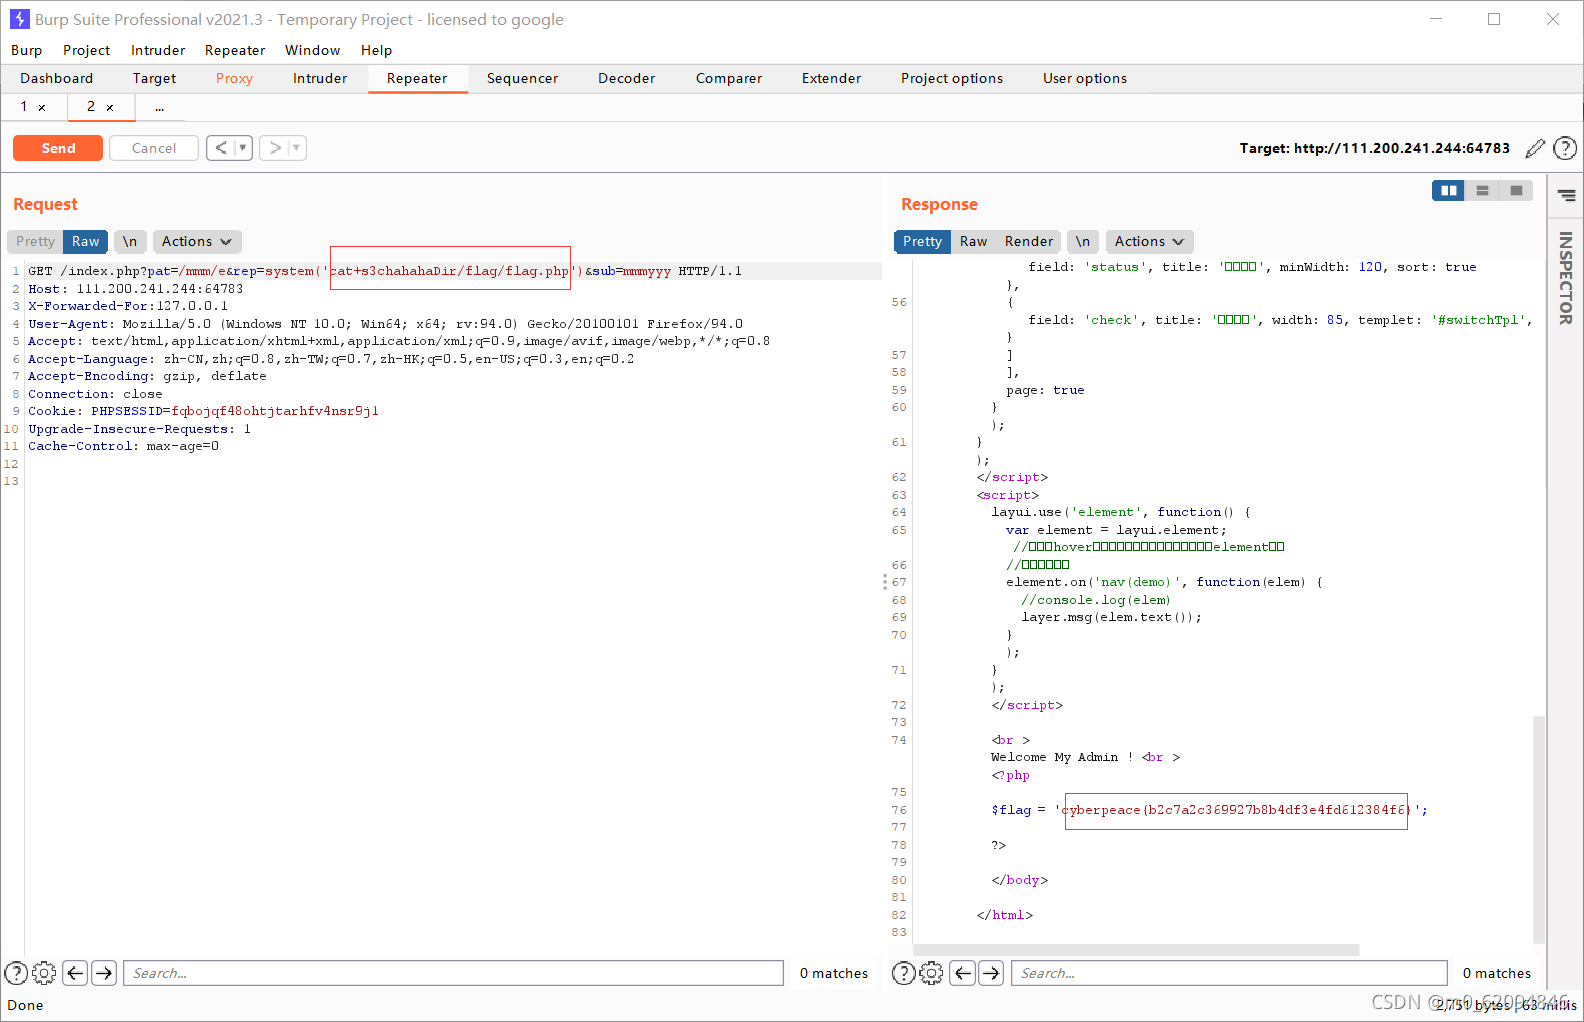This screenshot has width=1584, height=1022.
Task: Switch to the Intruder tool tab
Action: tap(320, 78)
